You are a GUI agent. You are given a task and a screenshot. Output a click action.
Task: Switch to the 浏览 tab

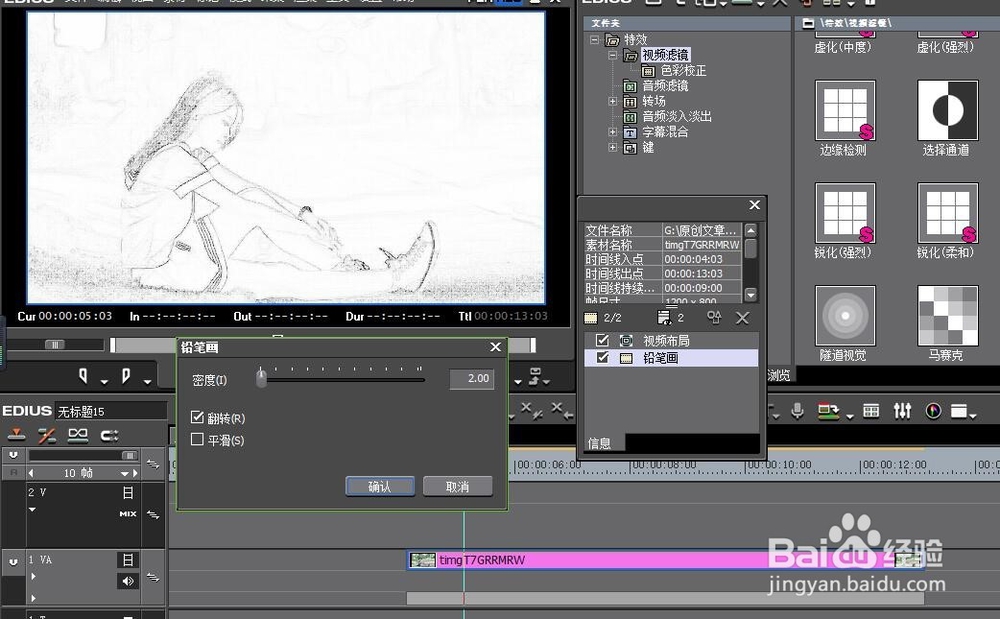coord(779,375)
